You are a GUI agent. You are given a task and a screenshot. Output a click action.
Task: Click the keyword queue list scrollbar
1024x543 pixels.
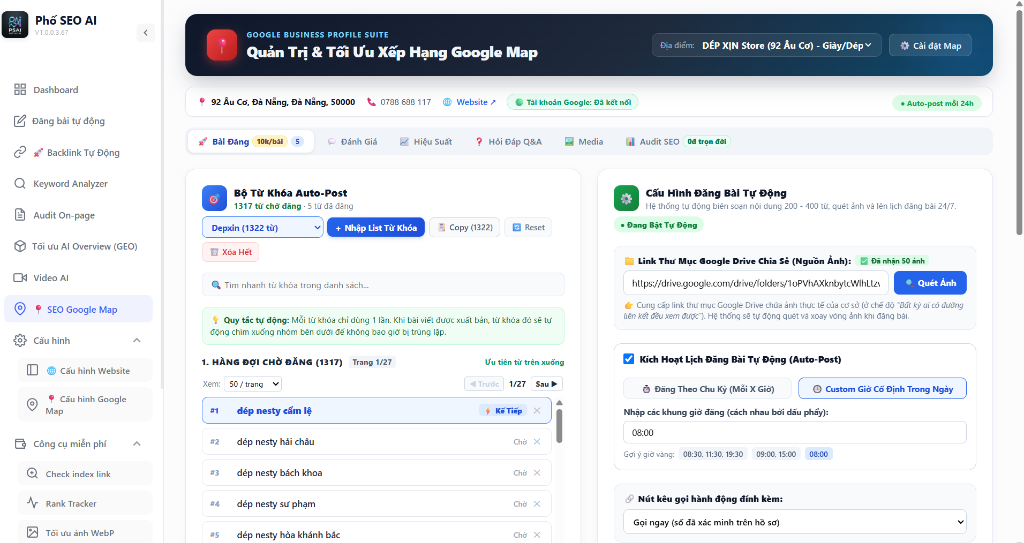559,425
